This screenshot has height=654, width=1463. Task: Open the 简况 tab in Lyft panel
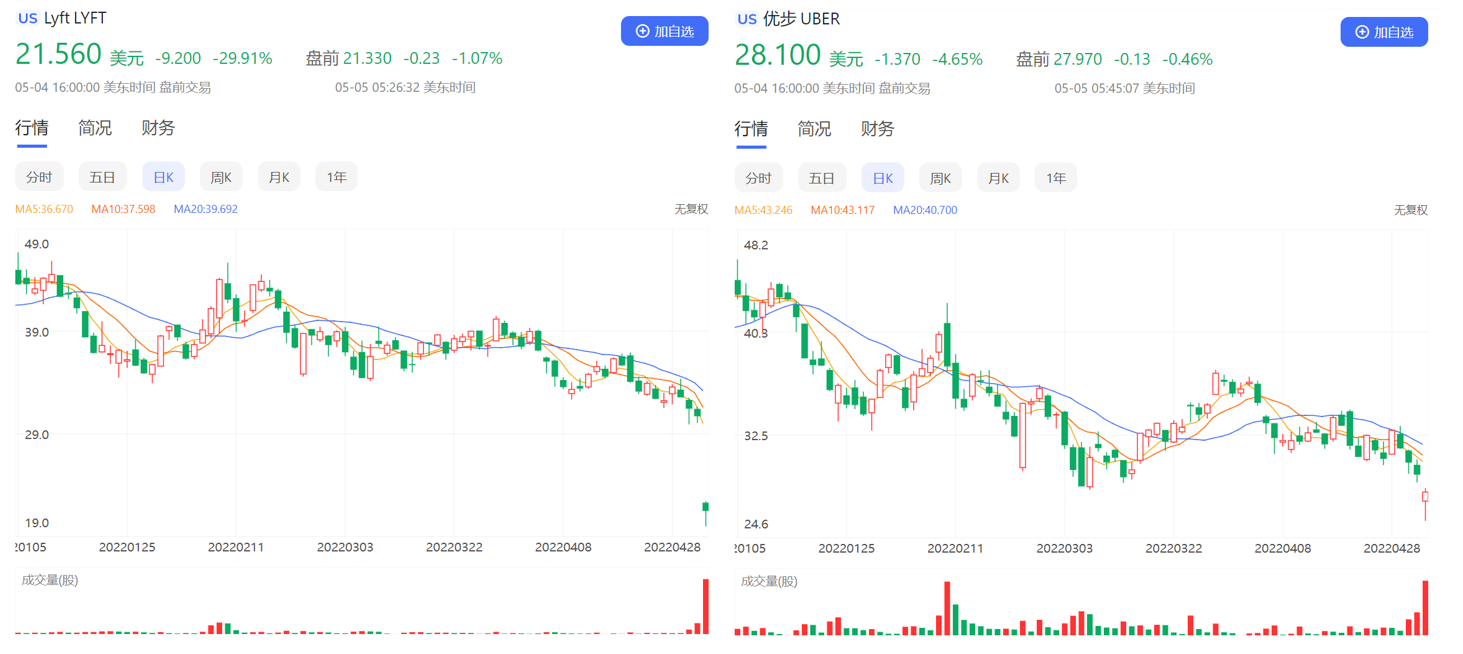[95, 128]
